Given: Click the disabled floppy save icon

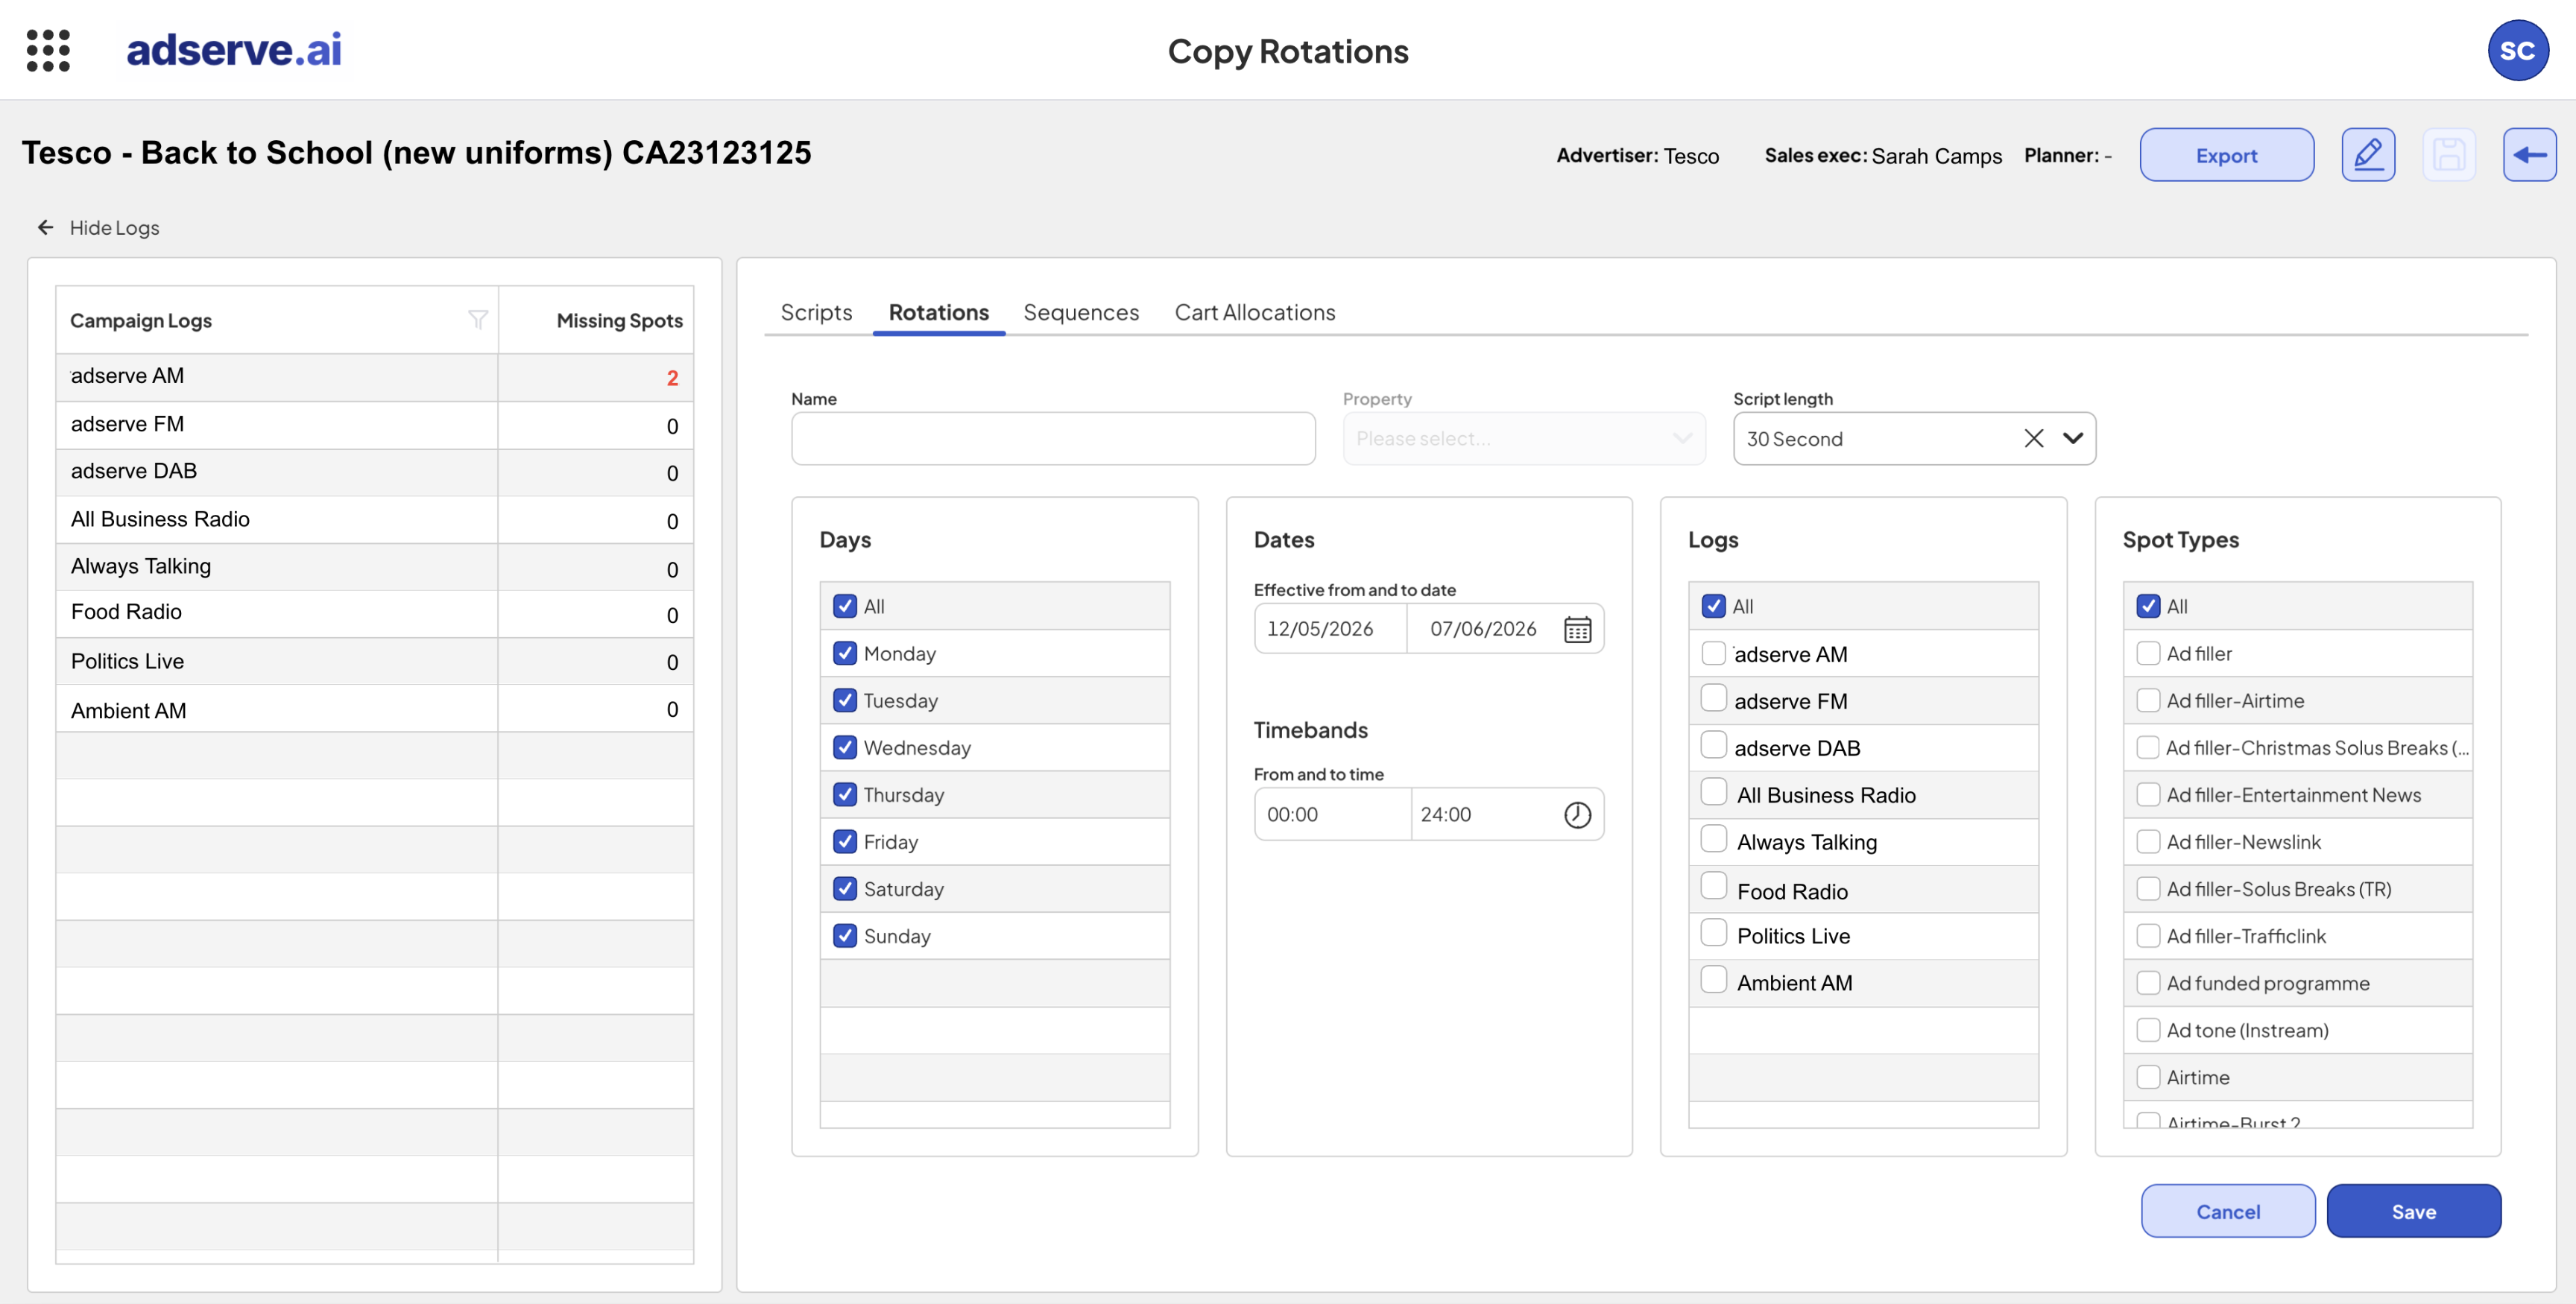Looking at the screenshot, I should pos(2449,155).
